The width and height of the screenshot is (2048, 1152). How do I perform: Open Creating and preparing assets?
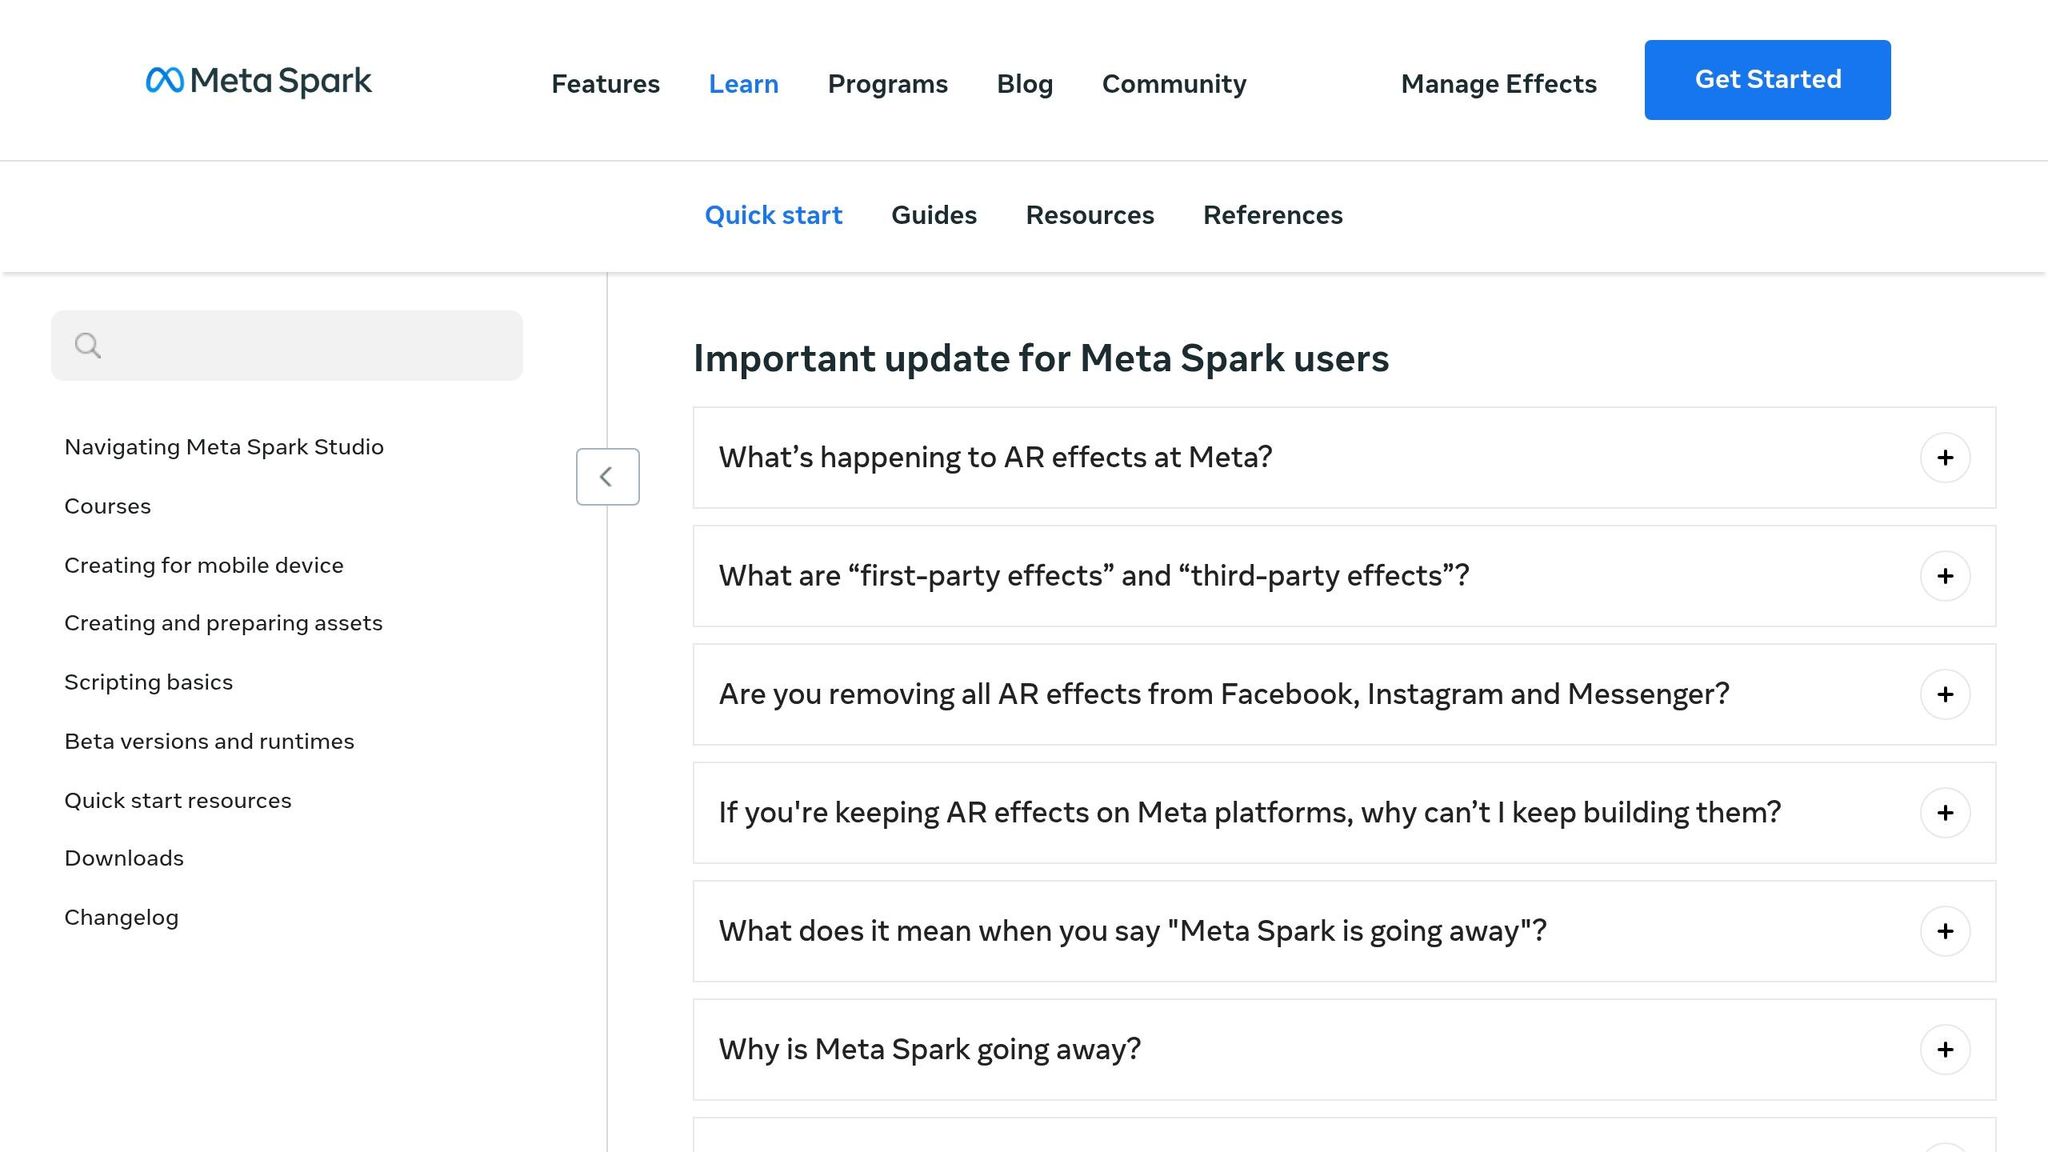(x=223, y=623)
